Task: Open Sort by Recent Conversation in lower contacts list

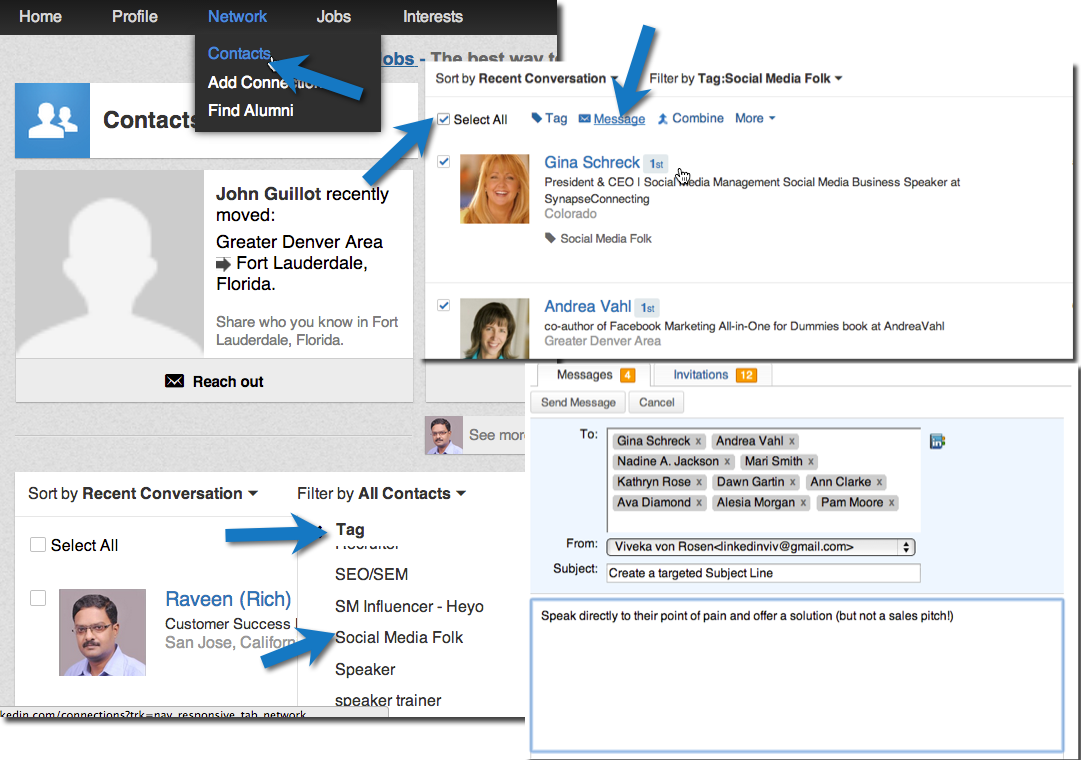Action: coord(143,494)
